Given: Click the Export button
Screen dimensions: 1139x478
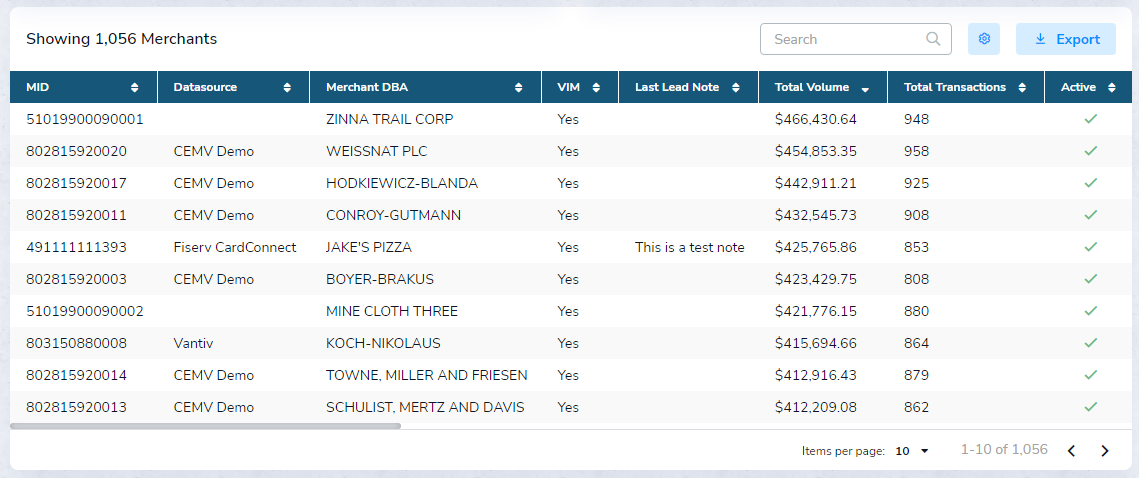Looking at the screenshot, I should pyautogui.click(x=1066, y=39).
